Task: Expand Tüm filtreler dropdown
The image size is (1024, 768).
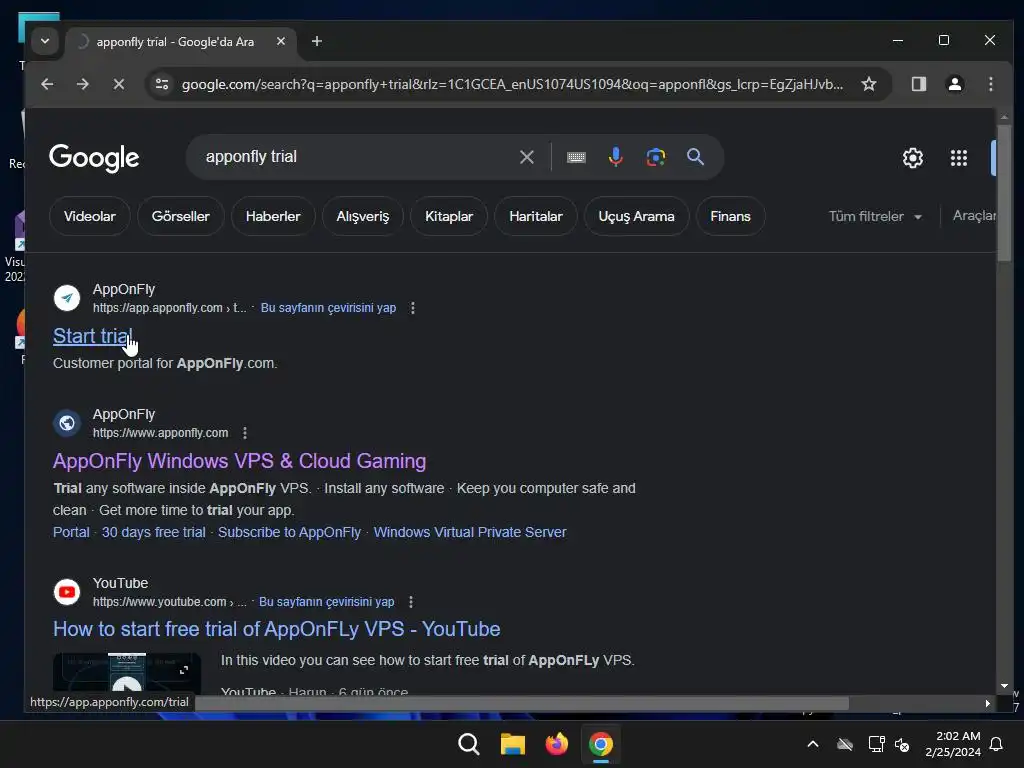Action: [x=875, y=216]
